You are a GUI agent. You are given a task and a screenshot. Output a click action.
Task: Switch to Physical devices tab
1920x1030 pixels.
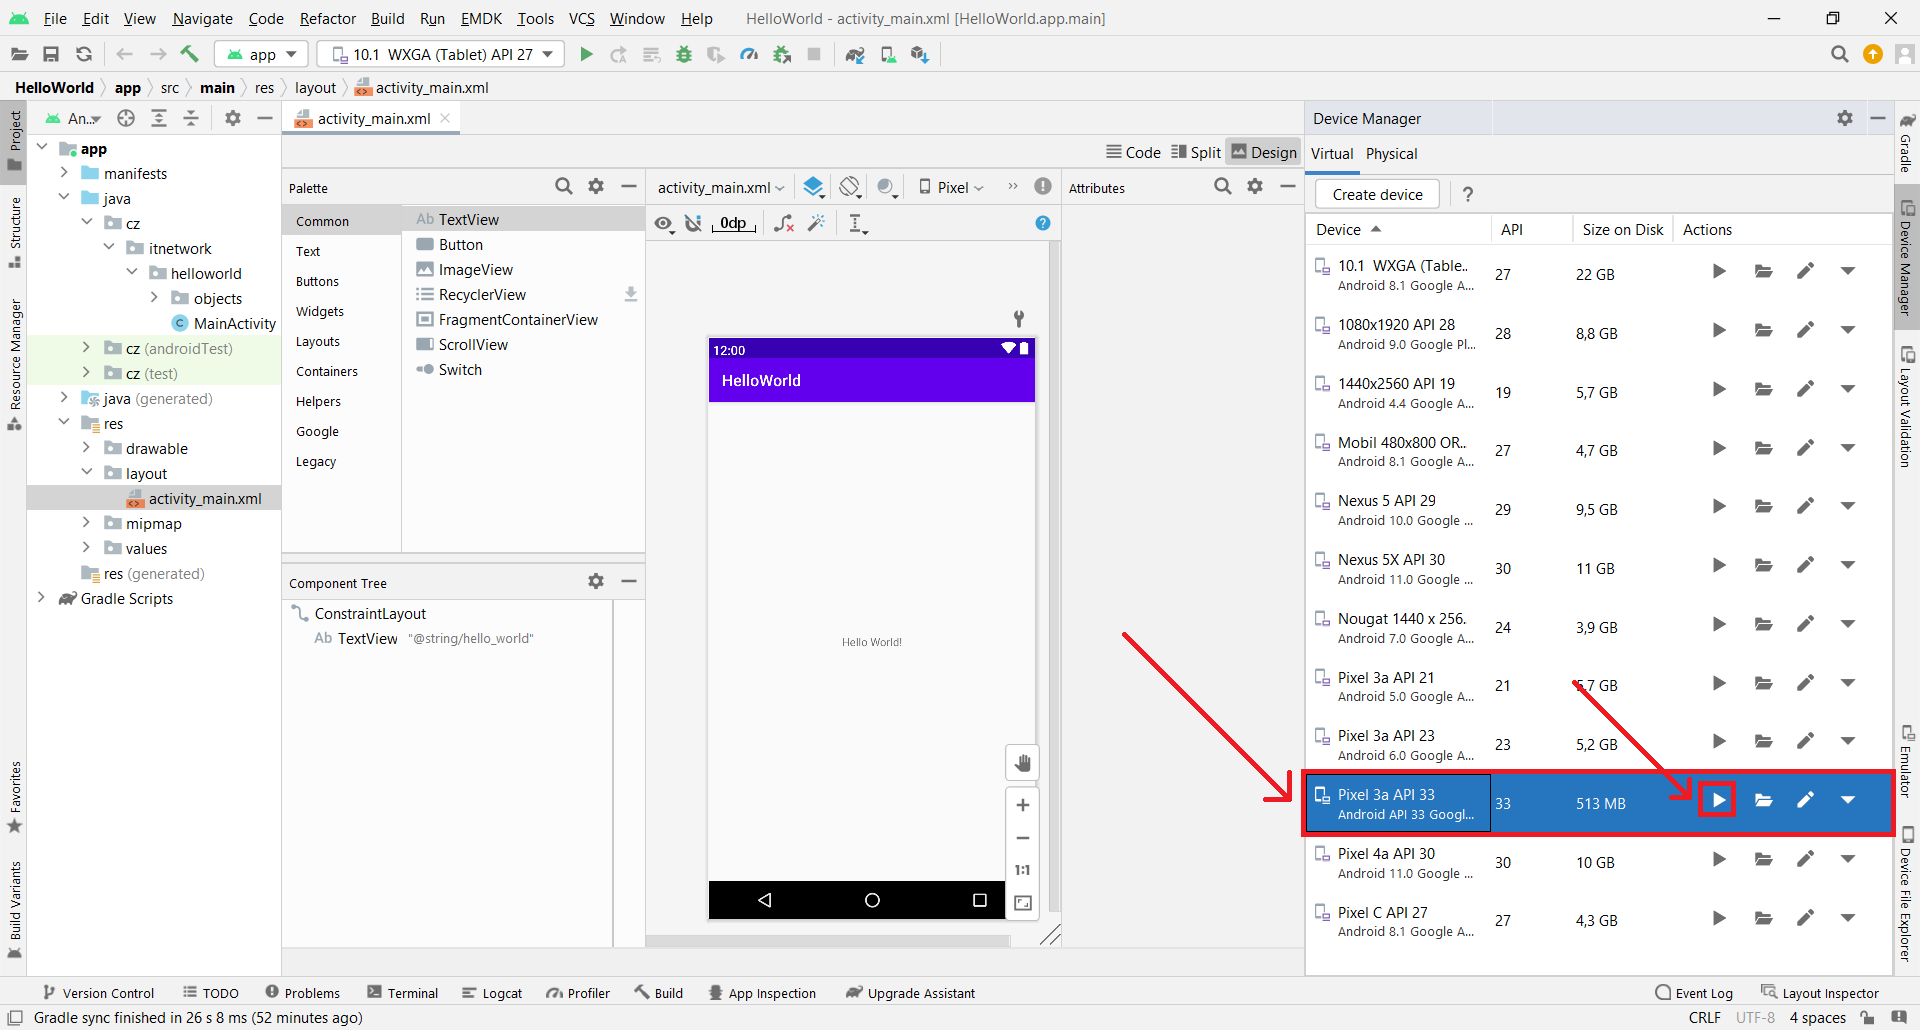[1391, 153]
